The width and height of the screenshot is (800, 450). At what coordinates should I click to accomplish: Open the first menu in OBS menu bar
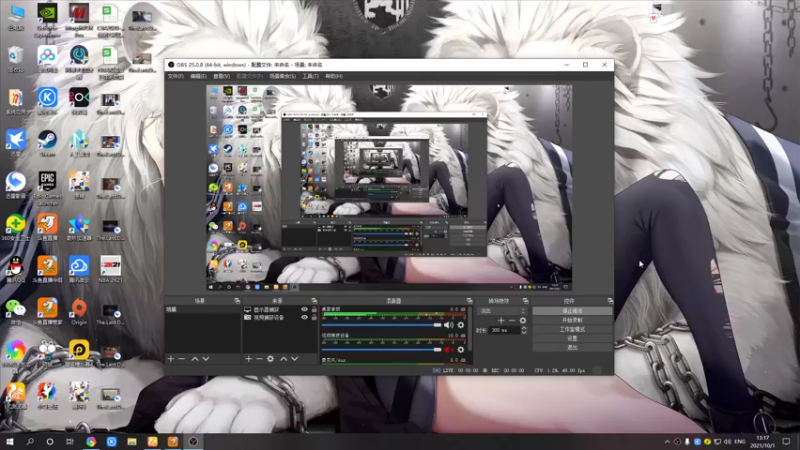click(176, 76)
